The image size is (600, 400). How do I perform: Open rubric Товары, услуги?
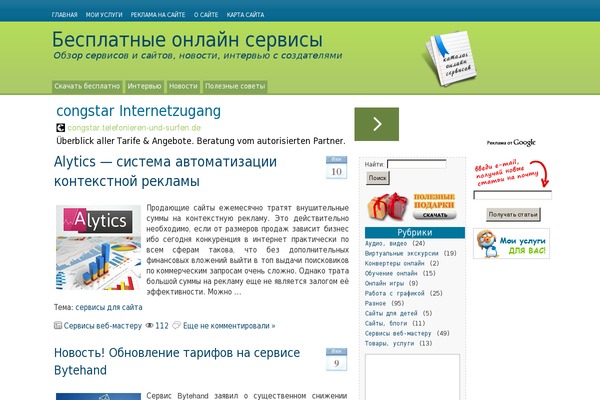coord(390,343)
